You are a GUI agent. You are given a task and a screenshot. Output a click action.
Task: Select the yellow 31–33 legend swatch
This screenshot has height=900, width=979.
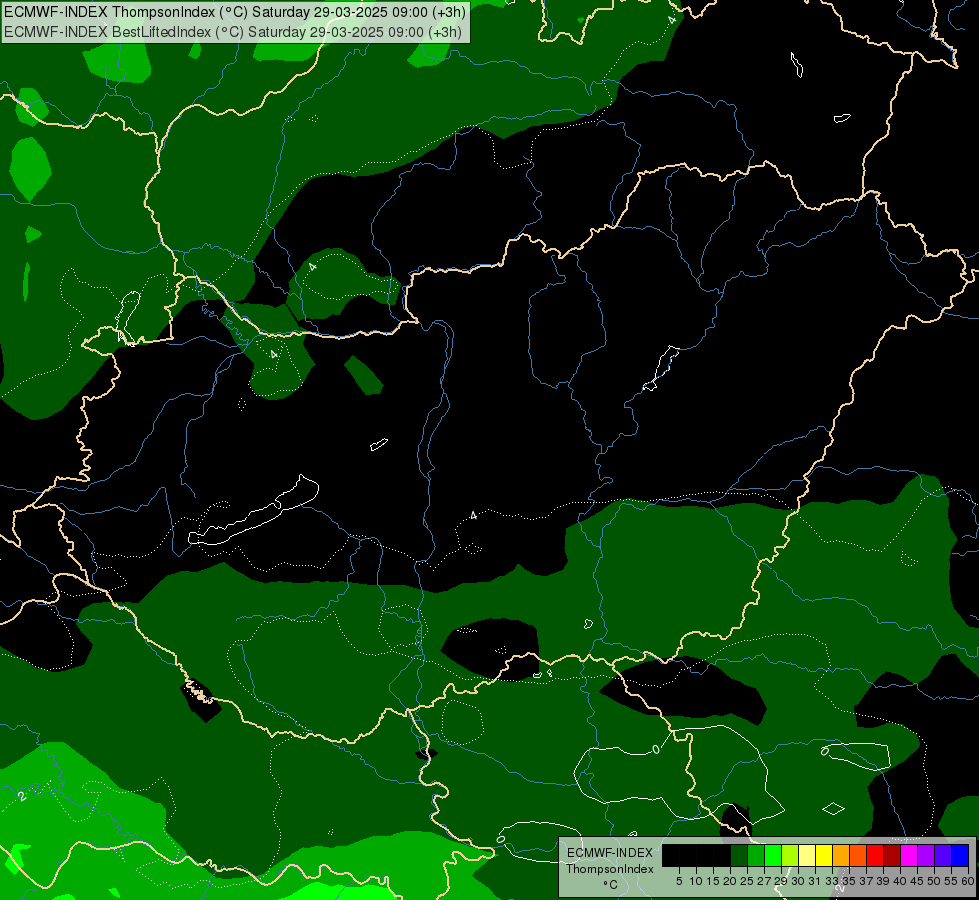(824, 855)
